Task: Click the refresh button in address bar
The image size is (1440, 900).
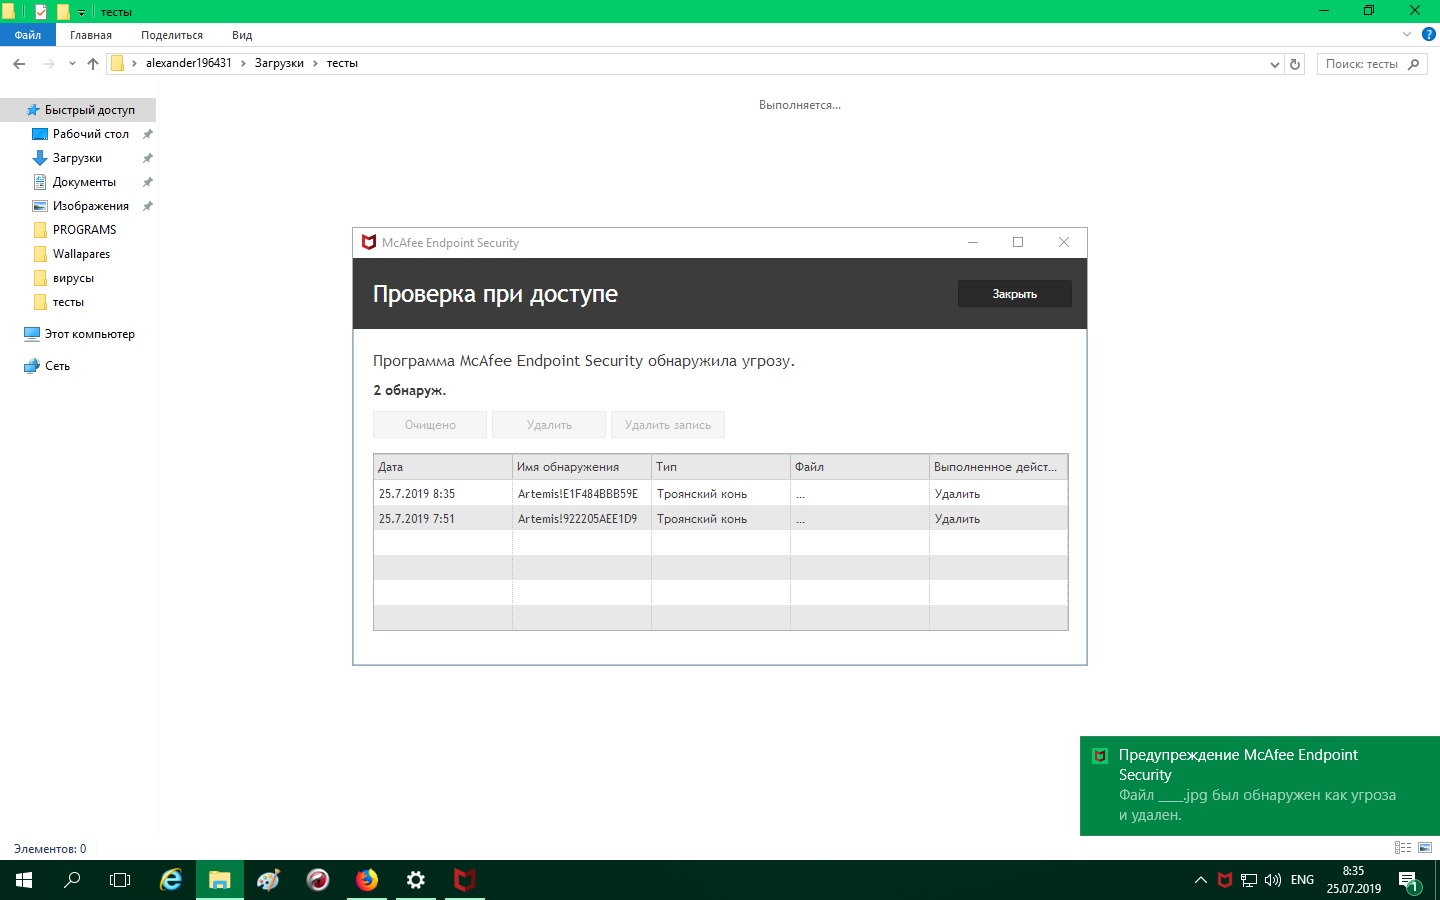Action: pyautogui.click(x=1295, y=64)
